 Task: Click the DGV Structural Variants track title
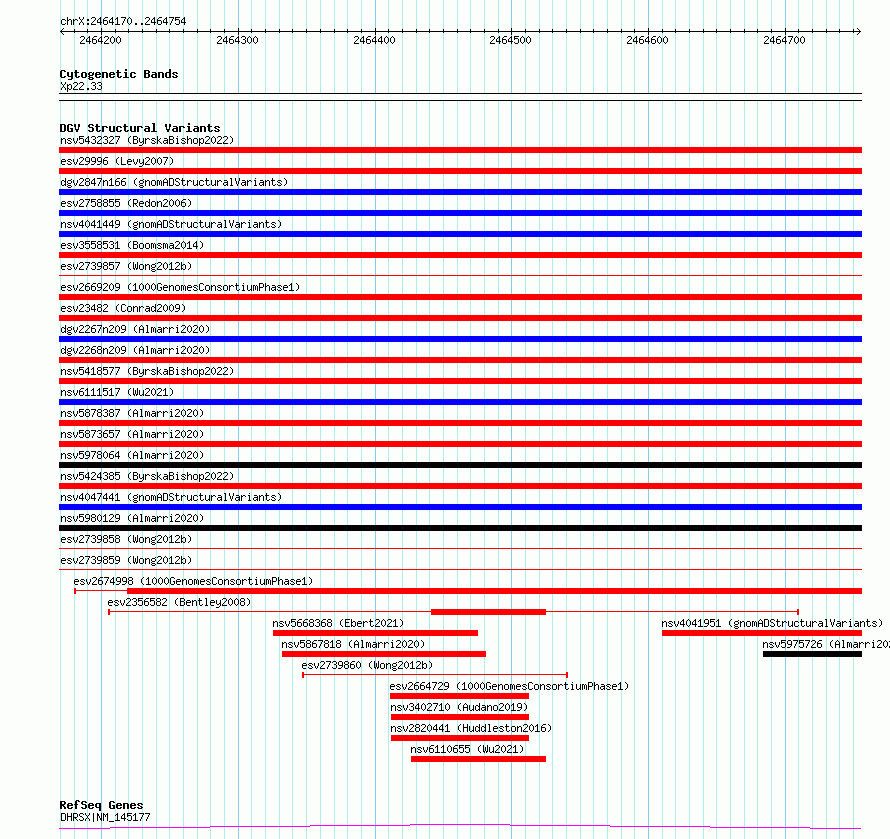[140, 128]
